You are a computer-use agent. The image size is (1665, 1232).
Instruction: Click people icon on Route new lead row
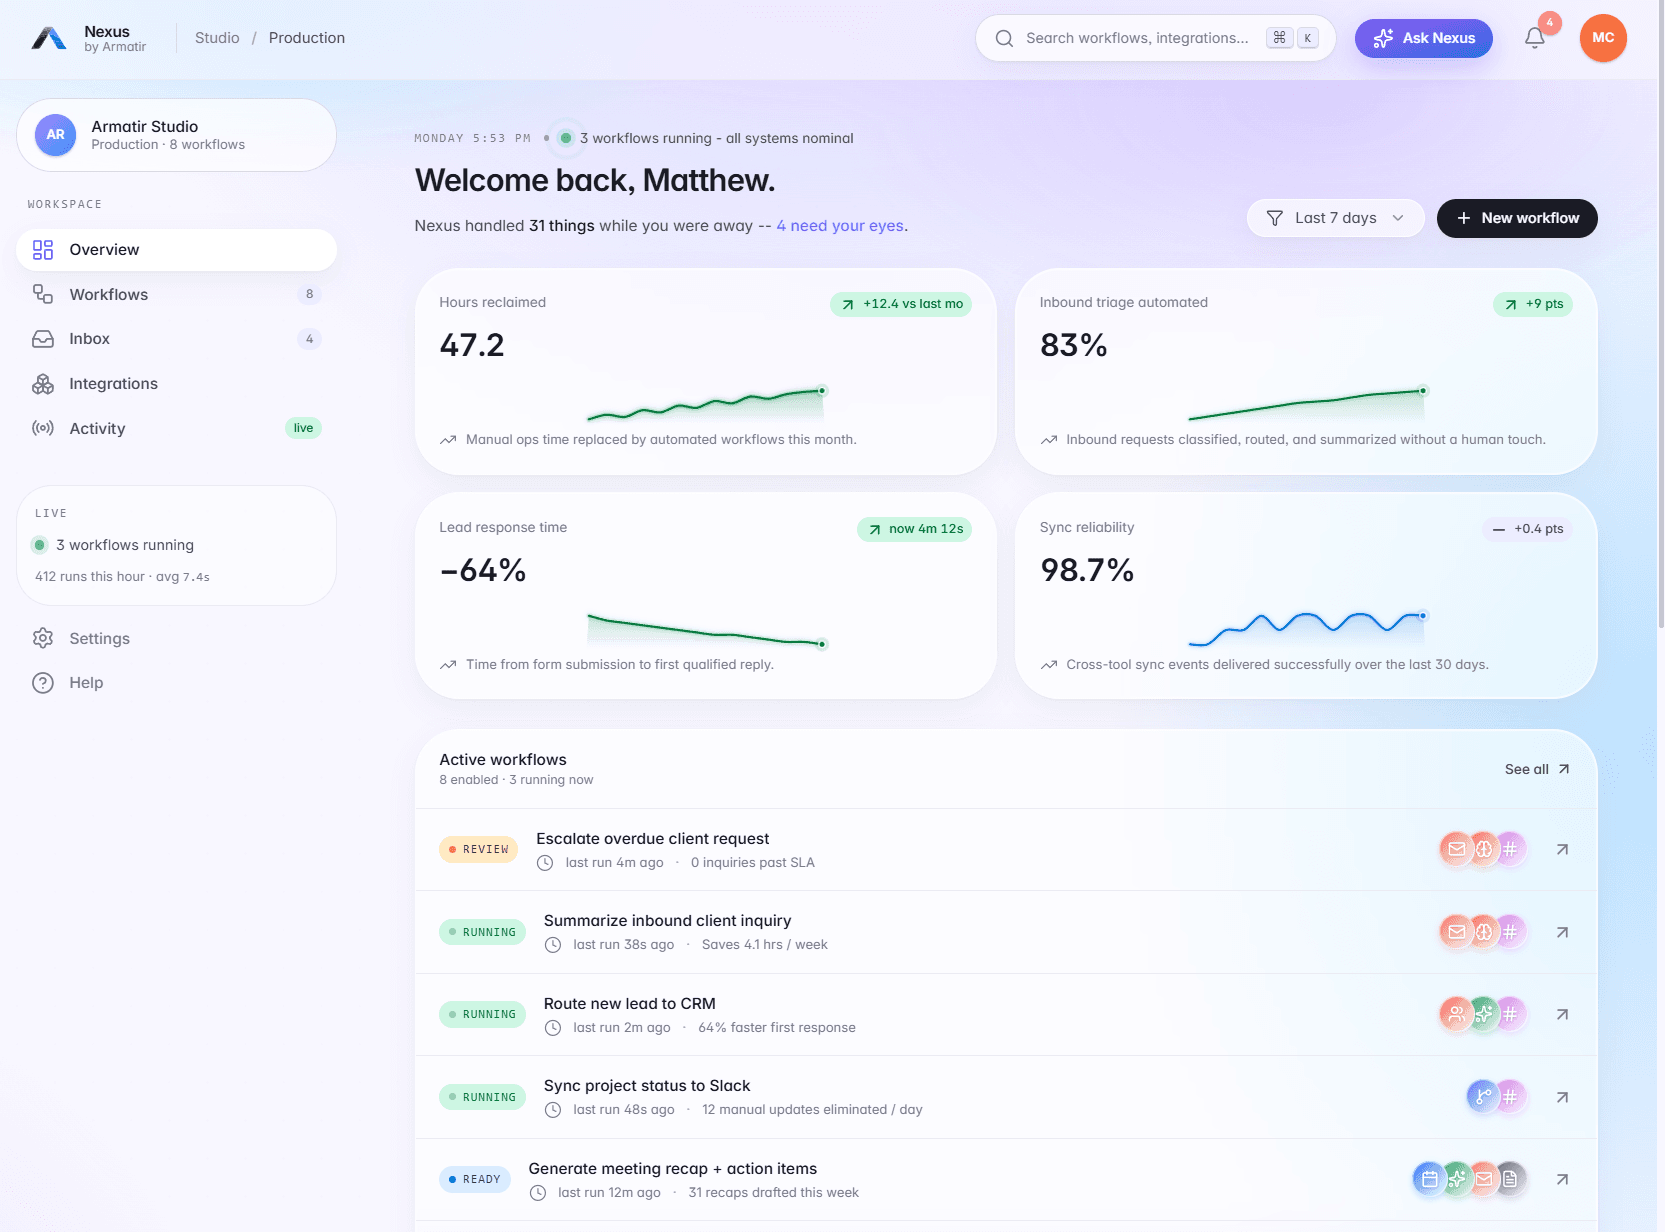(1457, 1014)
